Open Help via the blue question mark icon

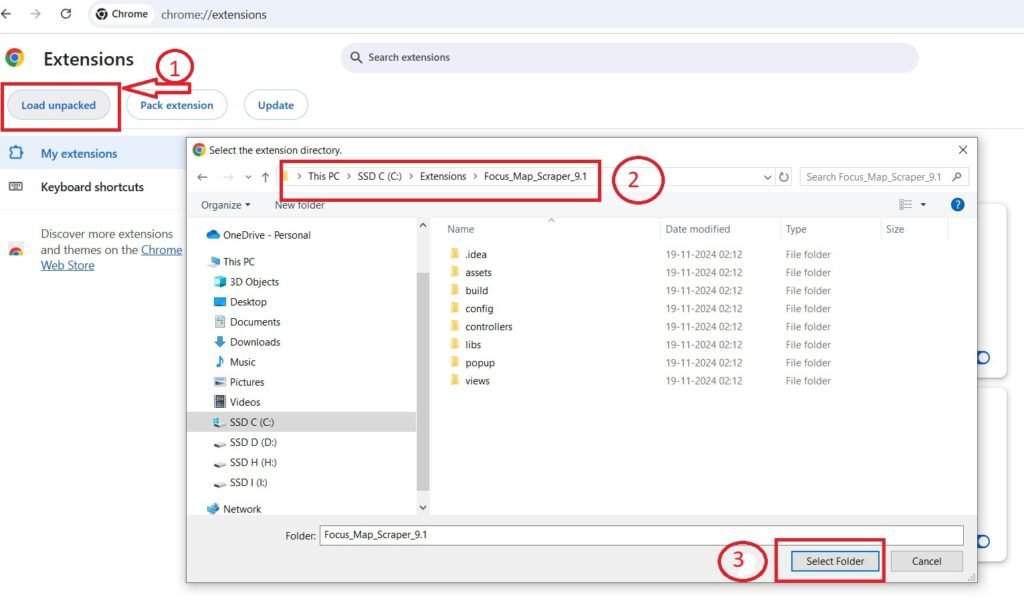click(x=957, y=204)
